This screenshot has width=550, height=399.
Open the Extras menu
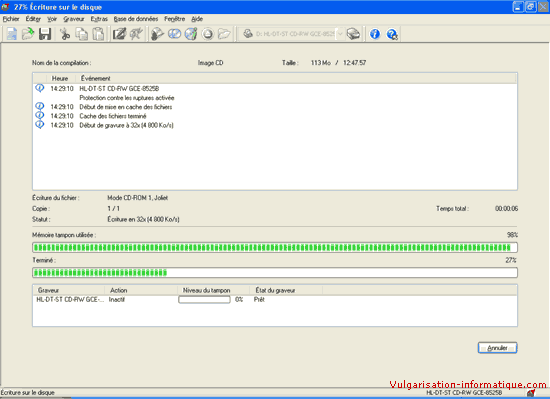(99, 19)
